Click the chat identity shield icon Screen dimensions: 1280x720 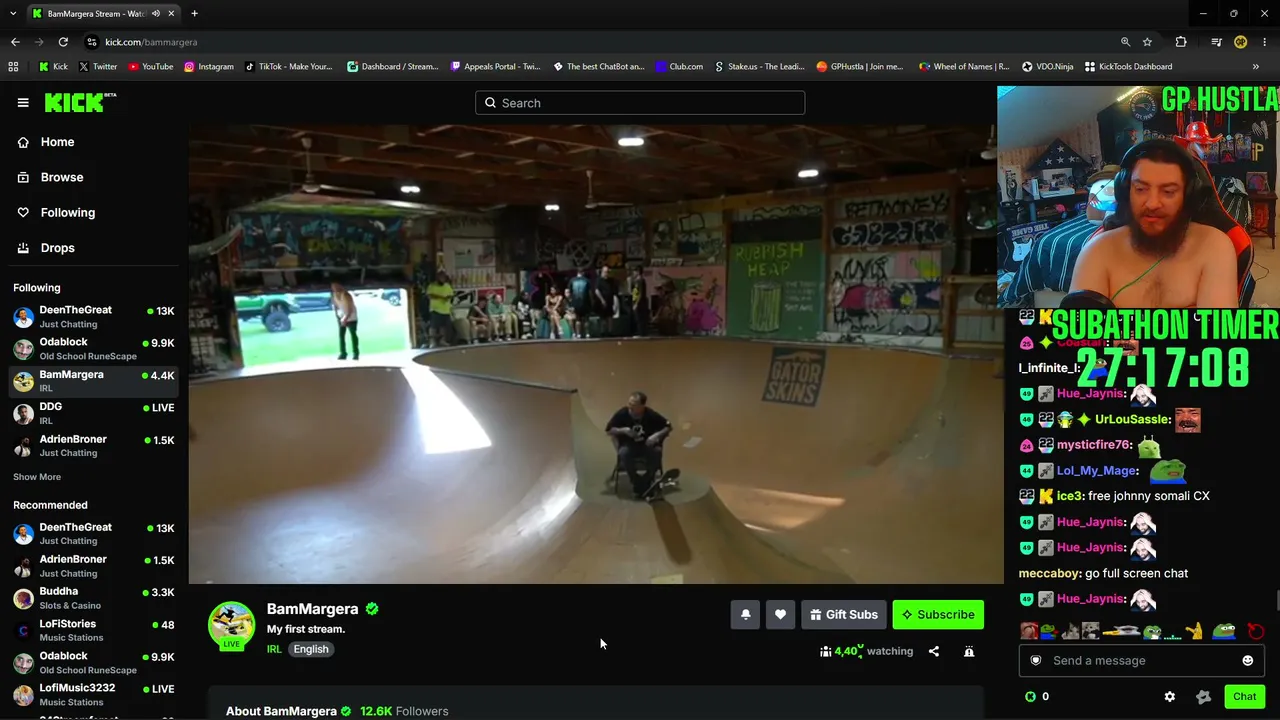[1036, 660]
